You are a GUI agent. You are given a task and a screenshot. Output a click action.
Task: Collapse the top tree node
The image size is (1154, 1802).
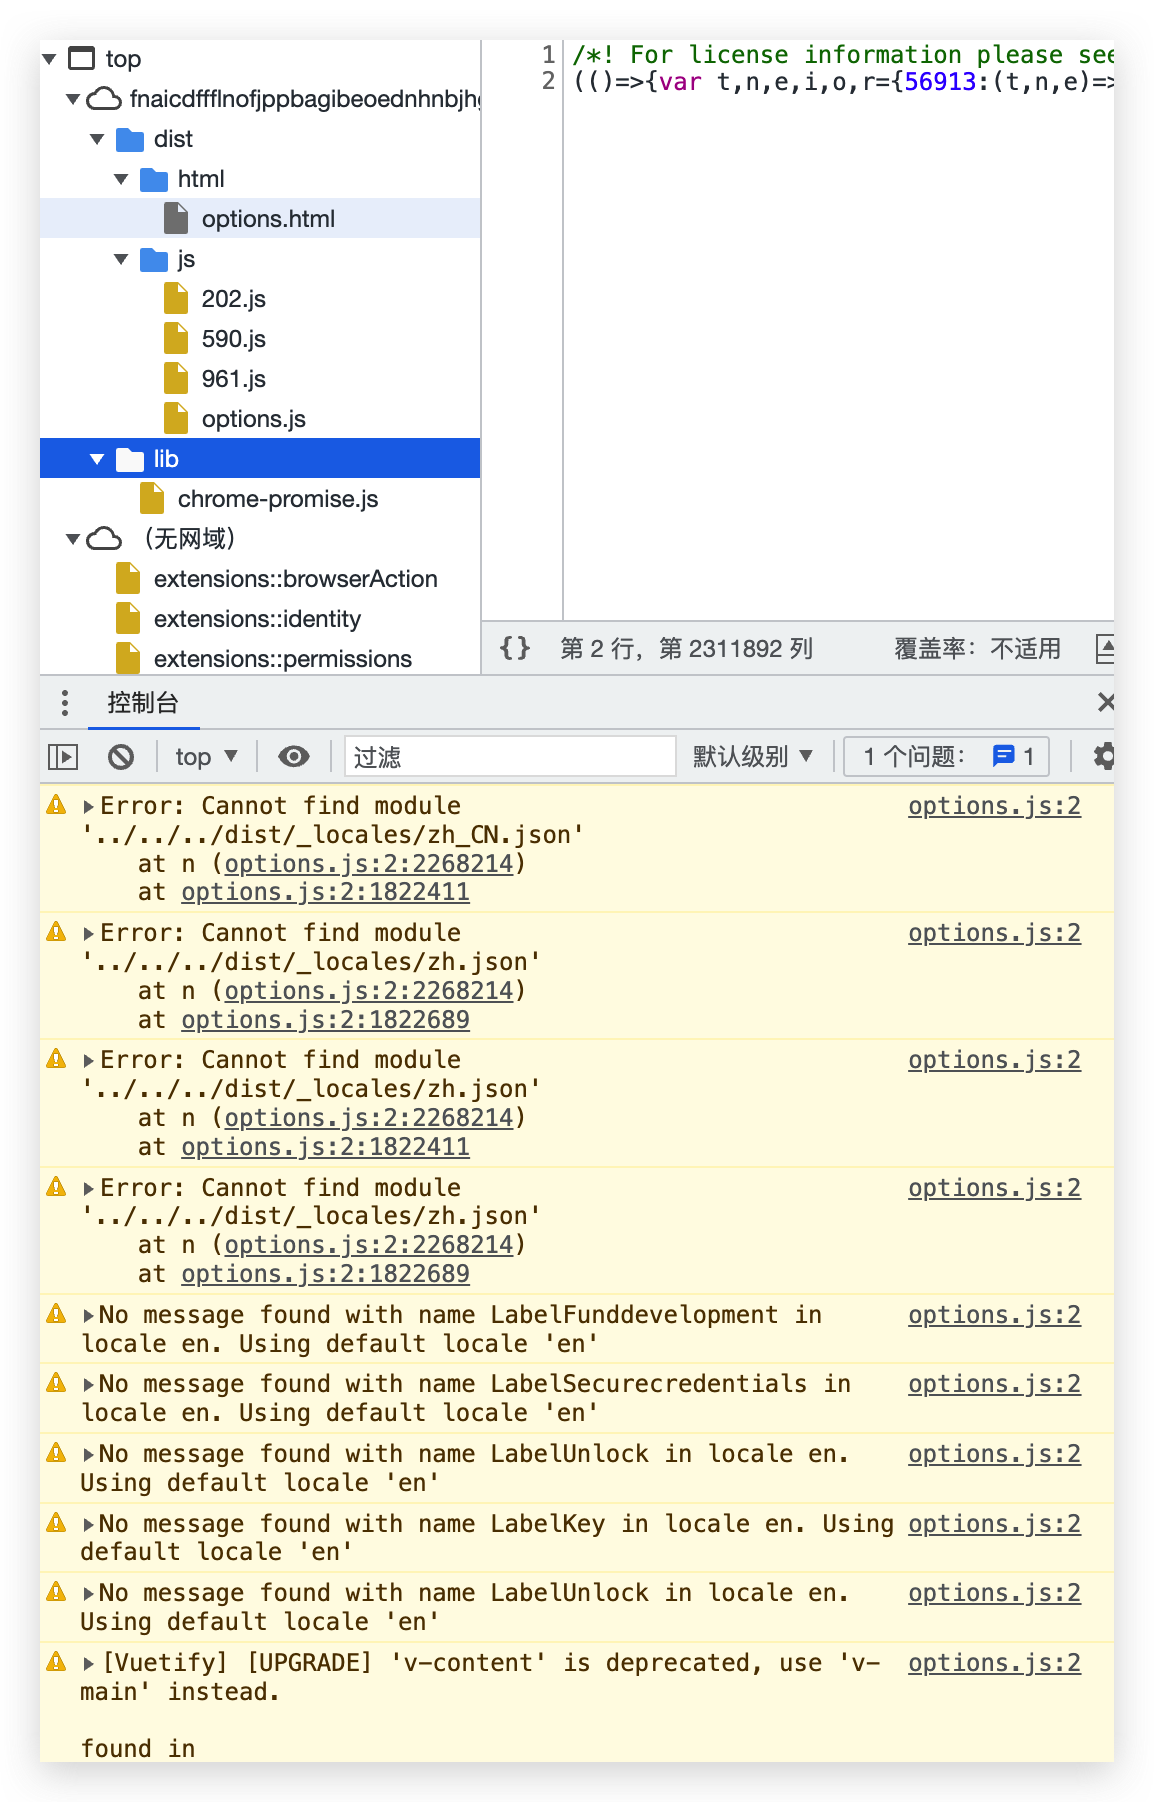pos(49,59)
